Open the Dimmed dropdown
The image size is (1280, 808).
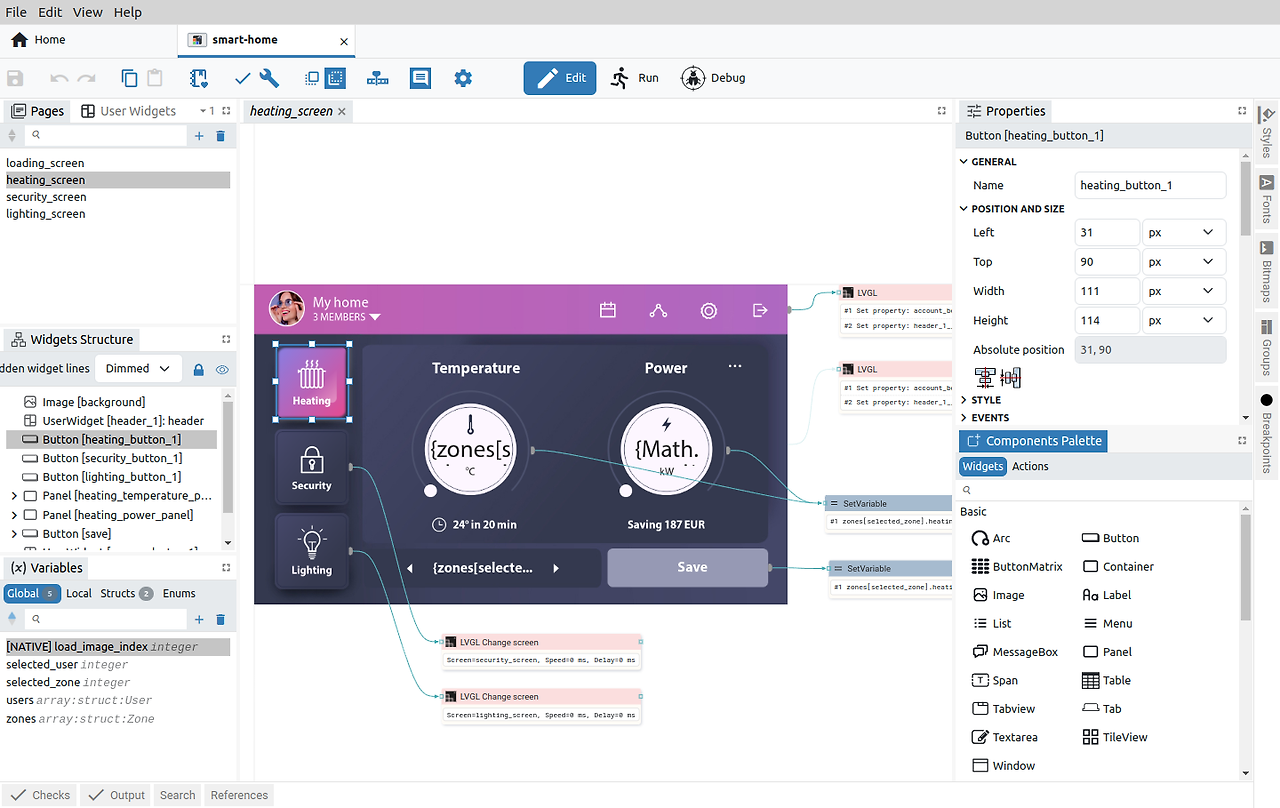coord(138,369)
